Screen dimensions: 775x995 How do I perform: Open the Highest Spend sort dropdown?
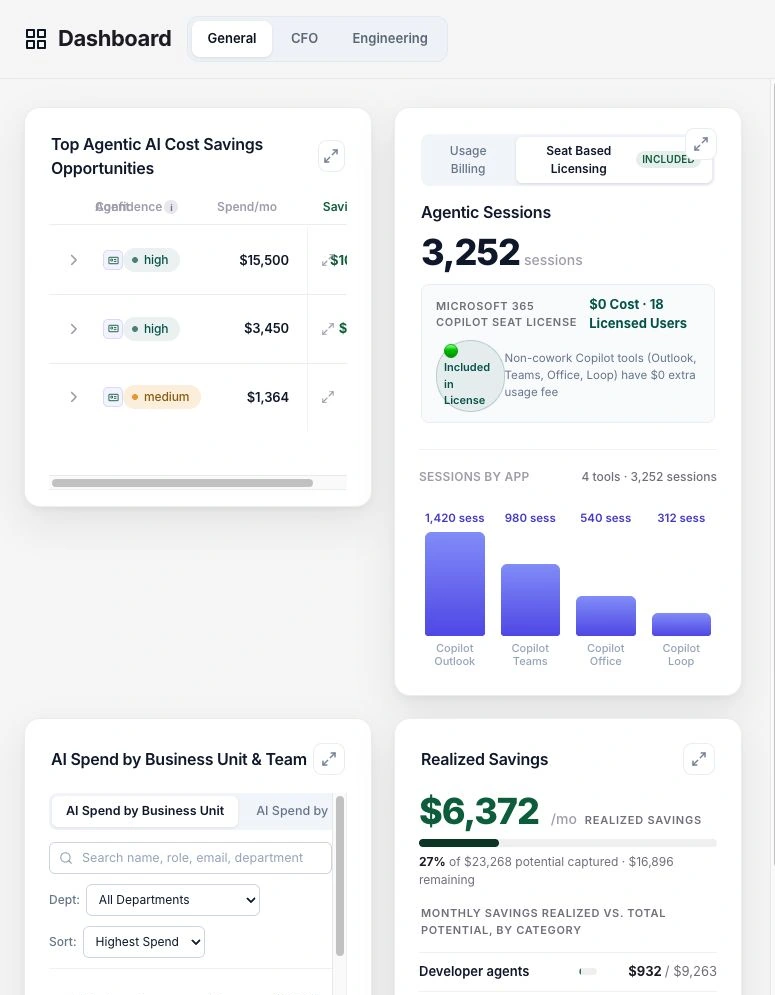(x=144, y=942)
